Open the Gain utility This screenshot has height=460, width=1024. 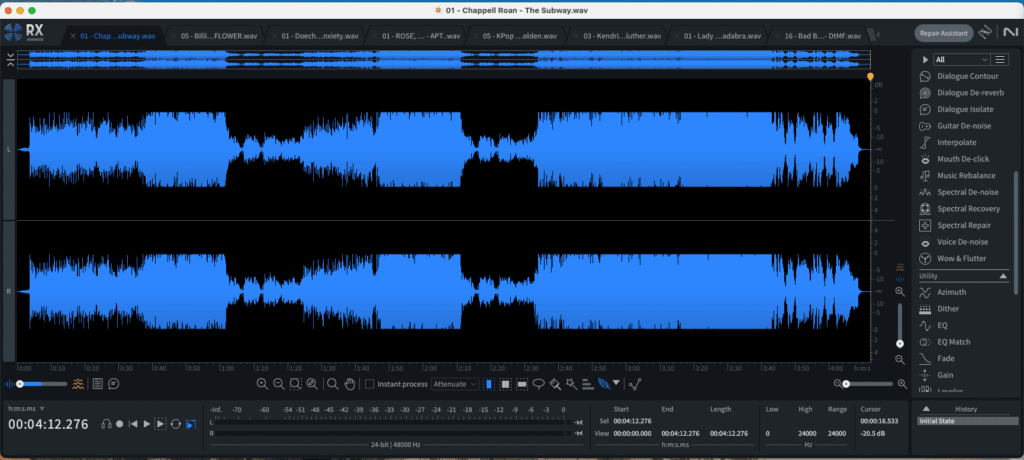coord(936,375)
